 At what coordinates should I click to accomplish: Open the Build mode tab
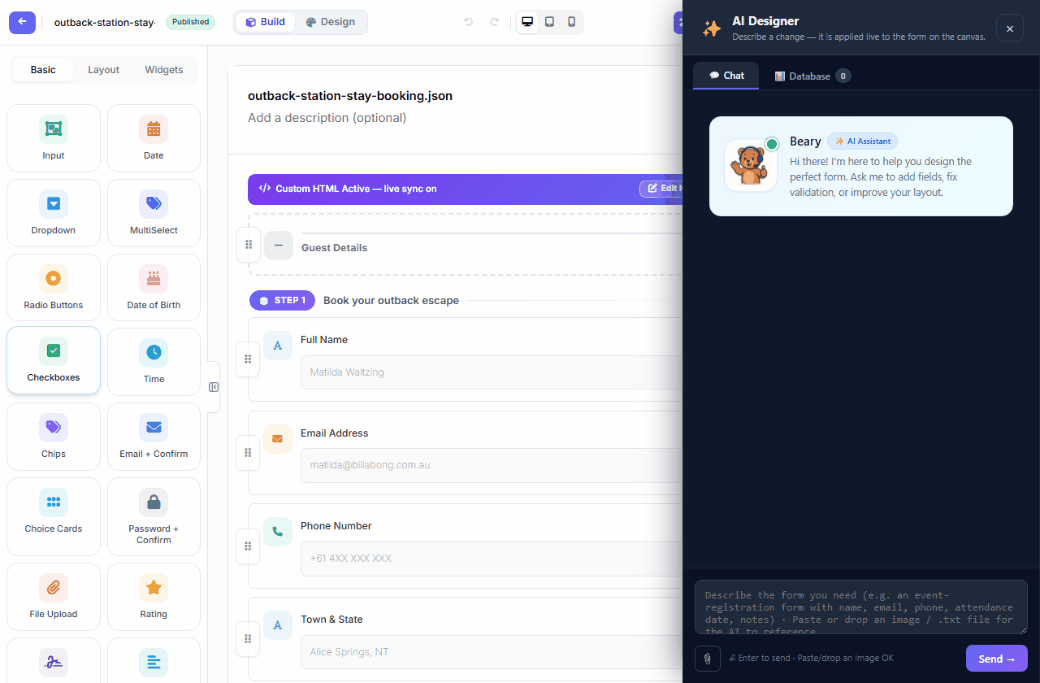265,22
